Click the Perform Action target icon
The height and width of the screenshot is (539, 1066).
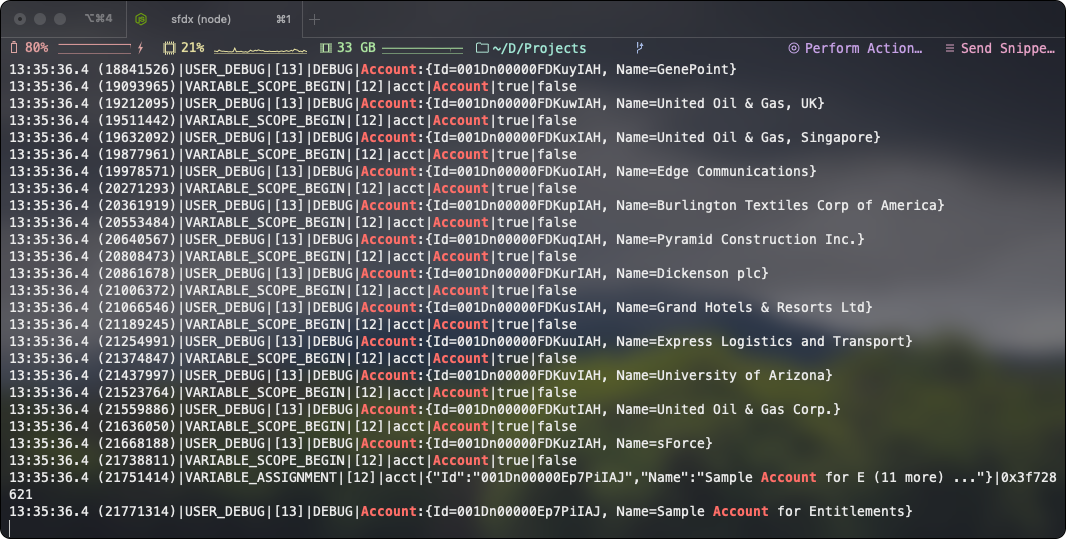793,48
